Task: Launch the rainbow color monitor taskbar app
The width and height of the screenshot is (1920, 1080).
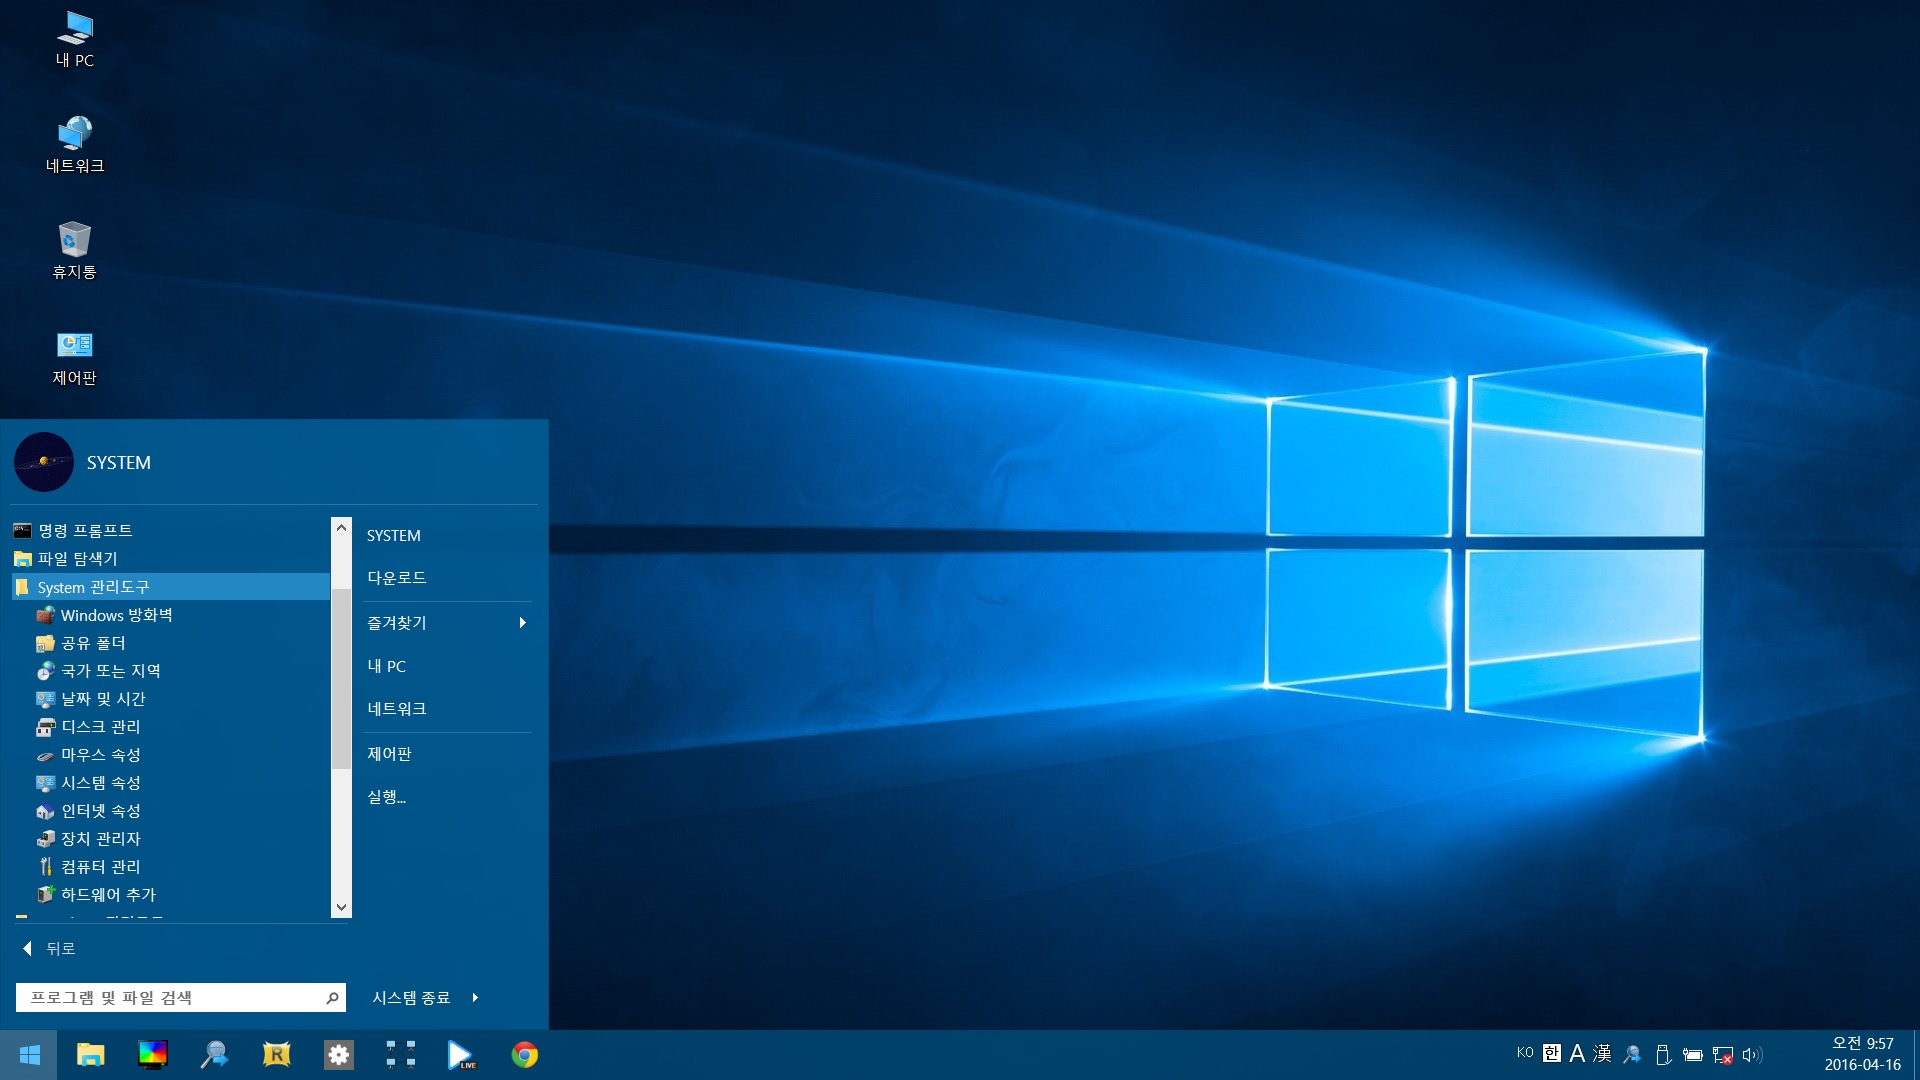Action: click(x=153, y=1055)
